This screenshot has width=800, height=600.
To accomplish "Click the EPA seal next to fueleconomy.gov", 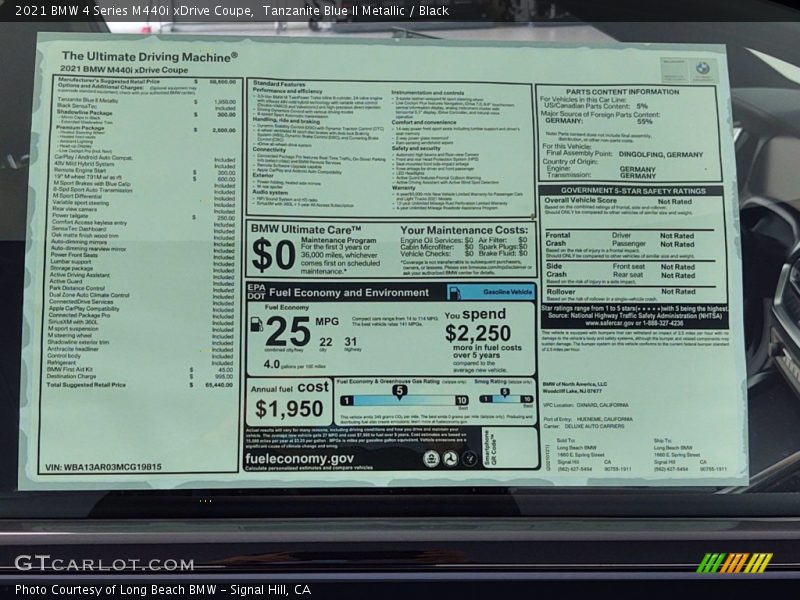I will (x=432, y=459).
